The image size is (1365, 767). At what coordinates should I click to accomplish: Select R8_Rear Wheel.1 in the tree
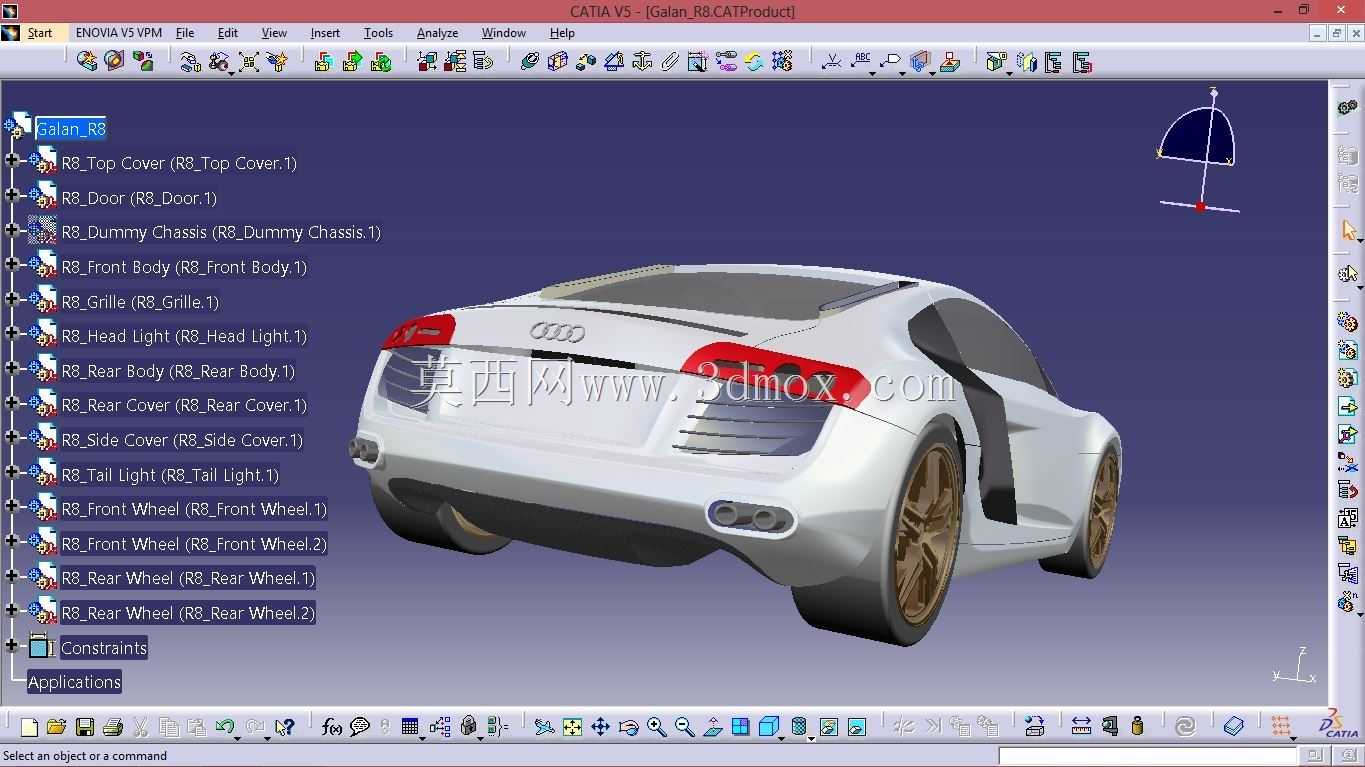click(188, 578)
